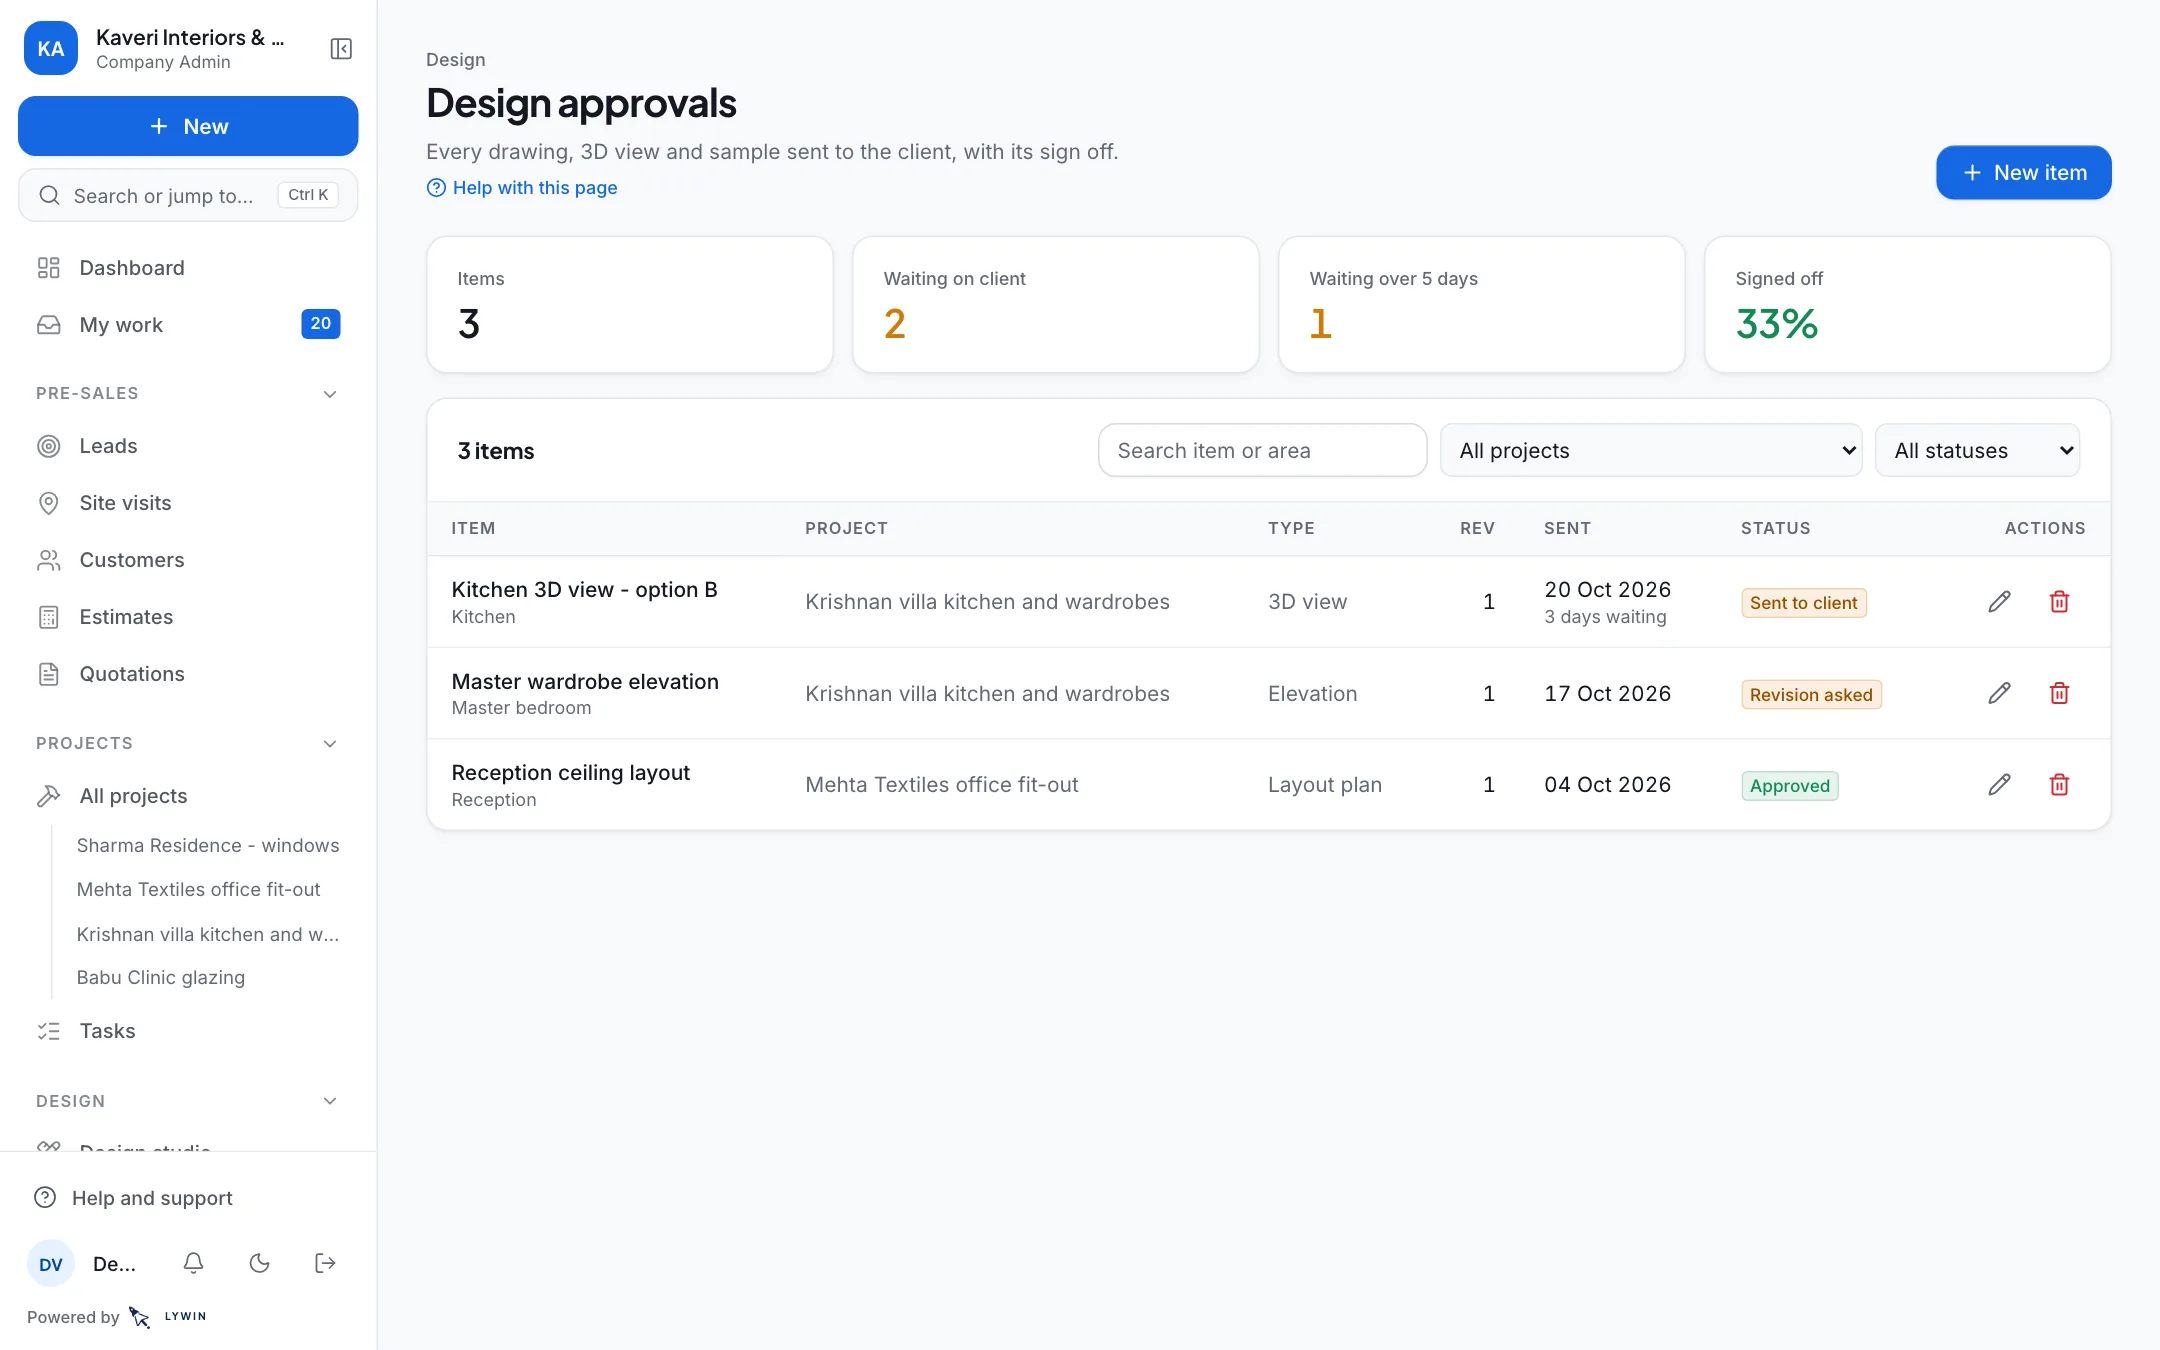Edit Kitchen 3D view - option B item
Image resolution: width=2160 pixels, height=1350 pixels.
click(1999, 602)
